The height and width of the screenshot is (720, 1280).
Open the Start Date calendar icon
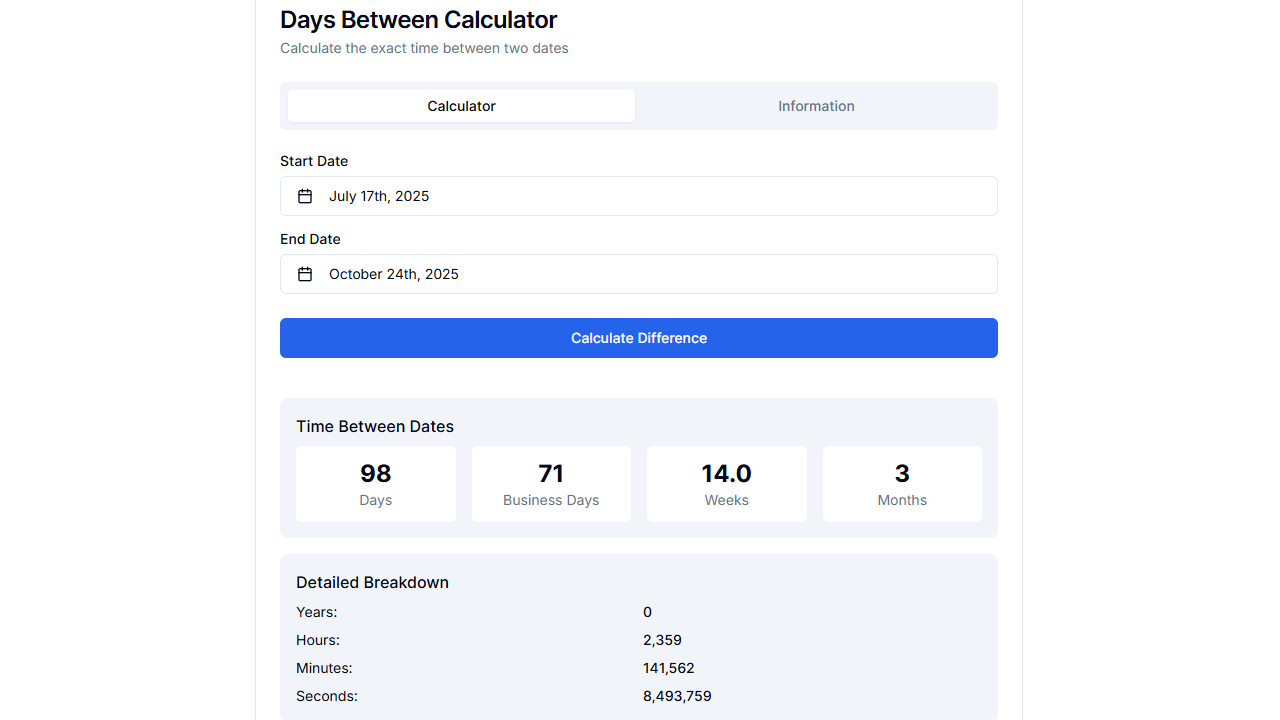pos(305,196)
